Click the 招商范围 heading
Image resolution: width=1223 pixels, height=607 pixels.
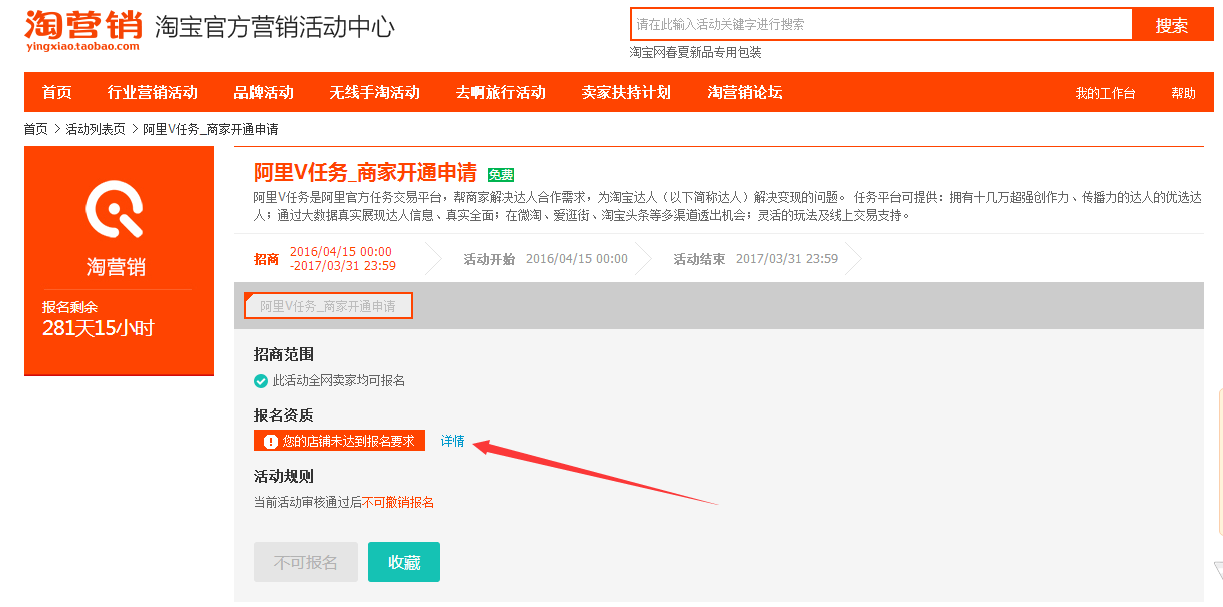pos(284,354)
